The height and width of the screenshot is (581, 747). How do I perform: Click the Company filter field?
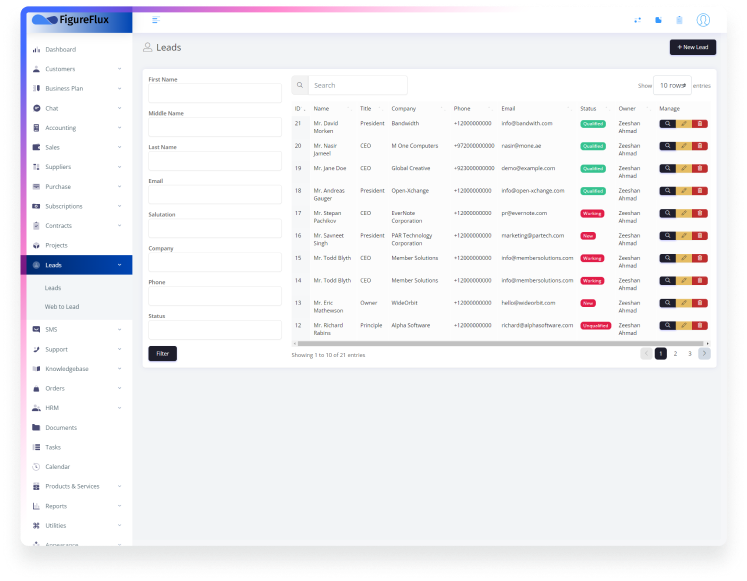[x=215, y=262]
